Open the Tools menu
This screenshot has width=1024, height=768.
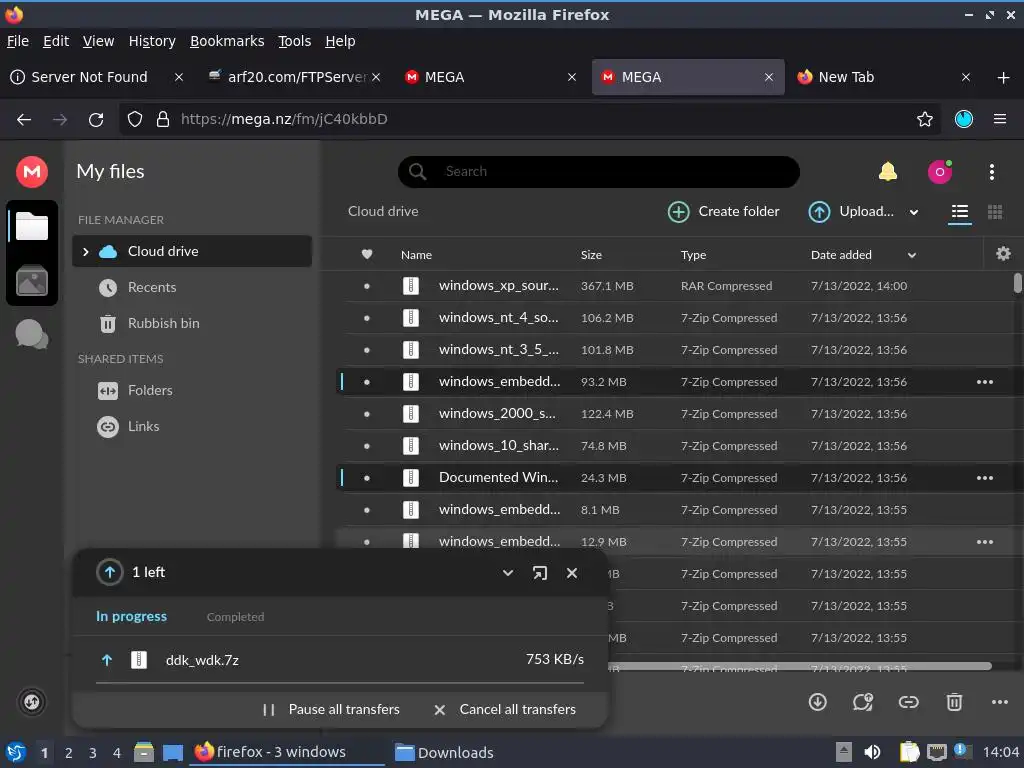pos(295,41)
